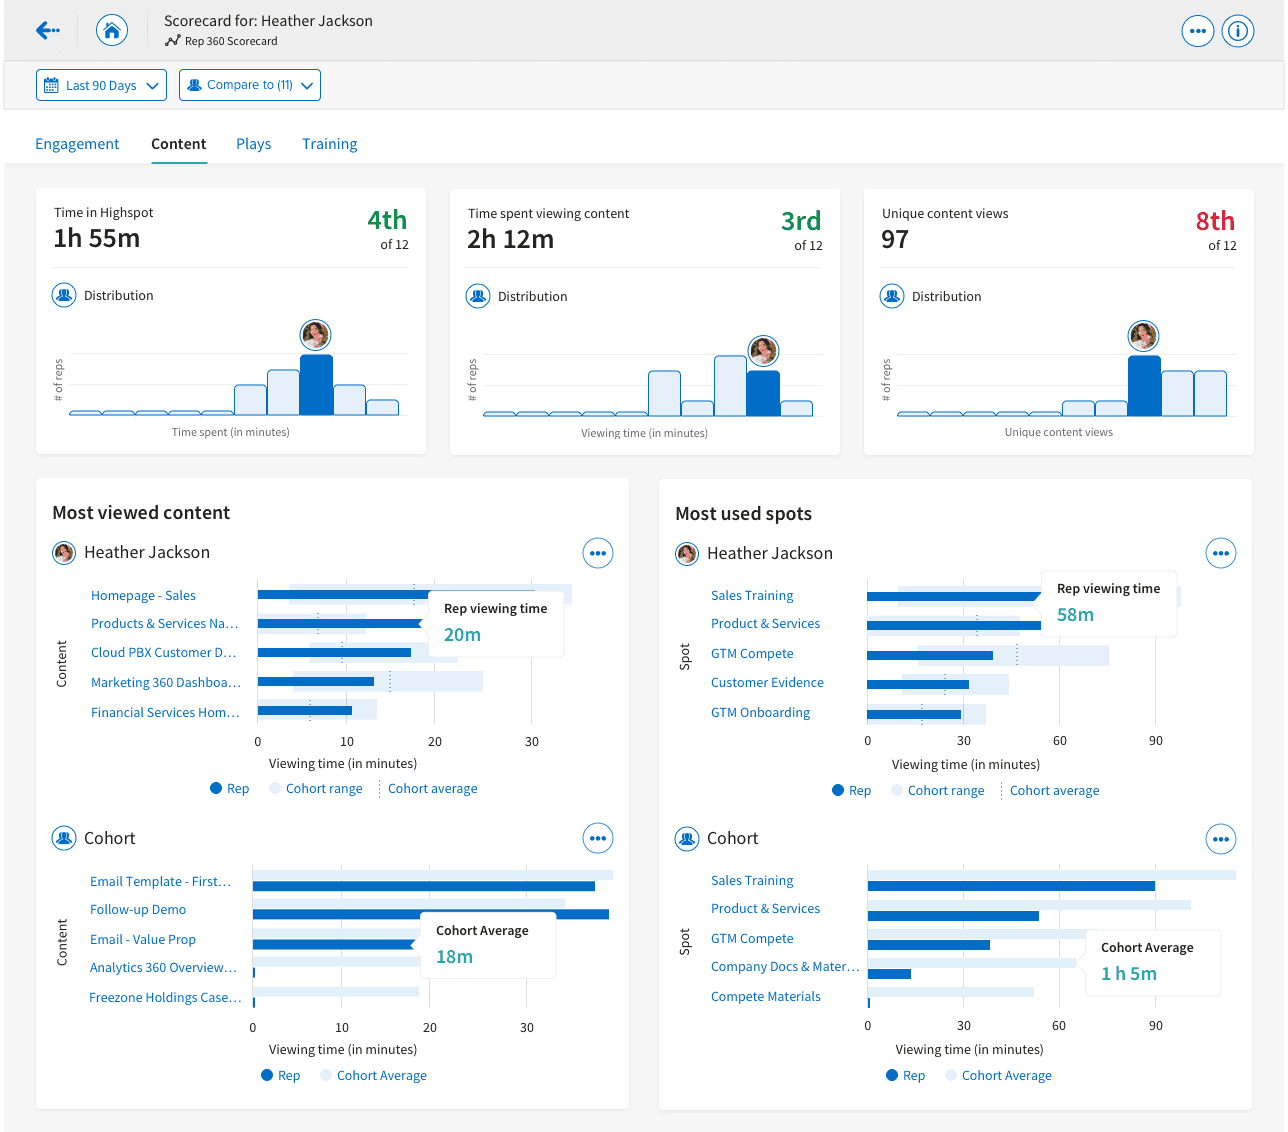The image size is (1288, 1132).
Task: Click Heather Jackson avatar in Most viewed content
Action: pos(64,553)
